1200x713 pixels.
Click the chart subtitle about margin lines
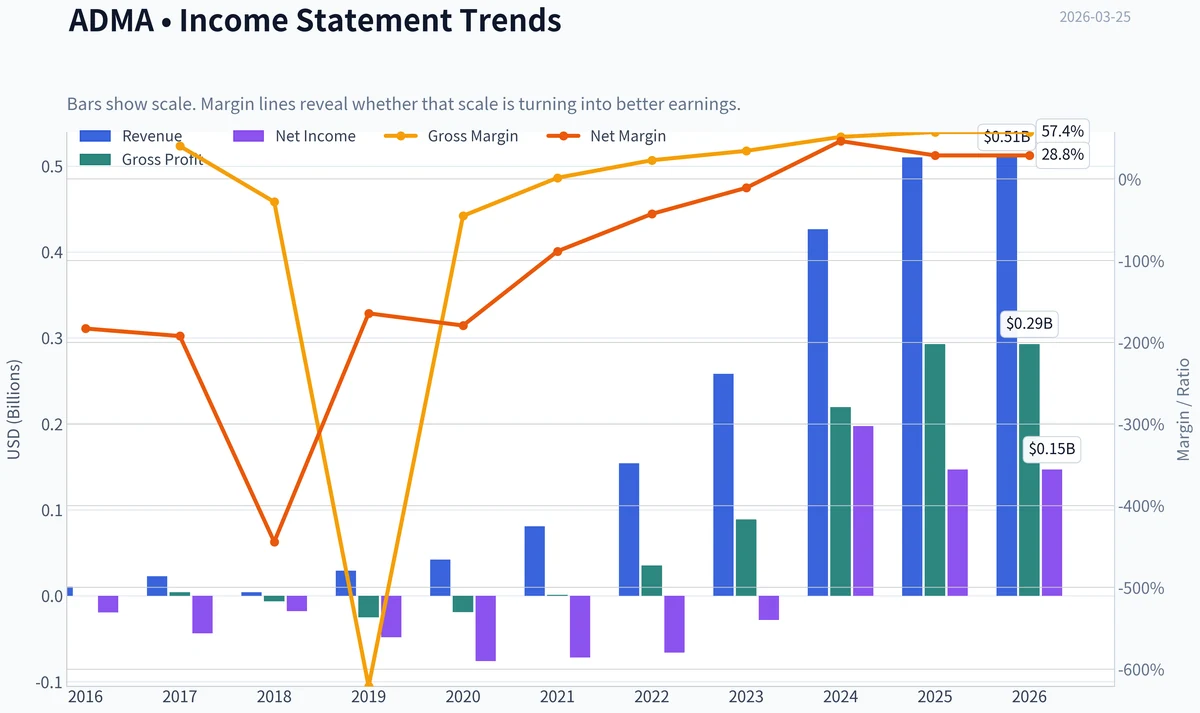click(404, 104)
